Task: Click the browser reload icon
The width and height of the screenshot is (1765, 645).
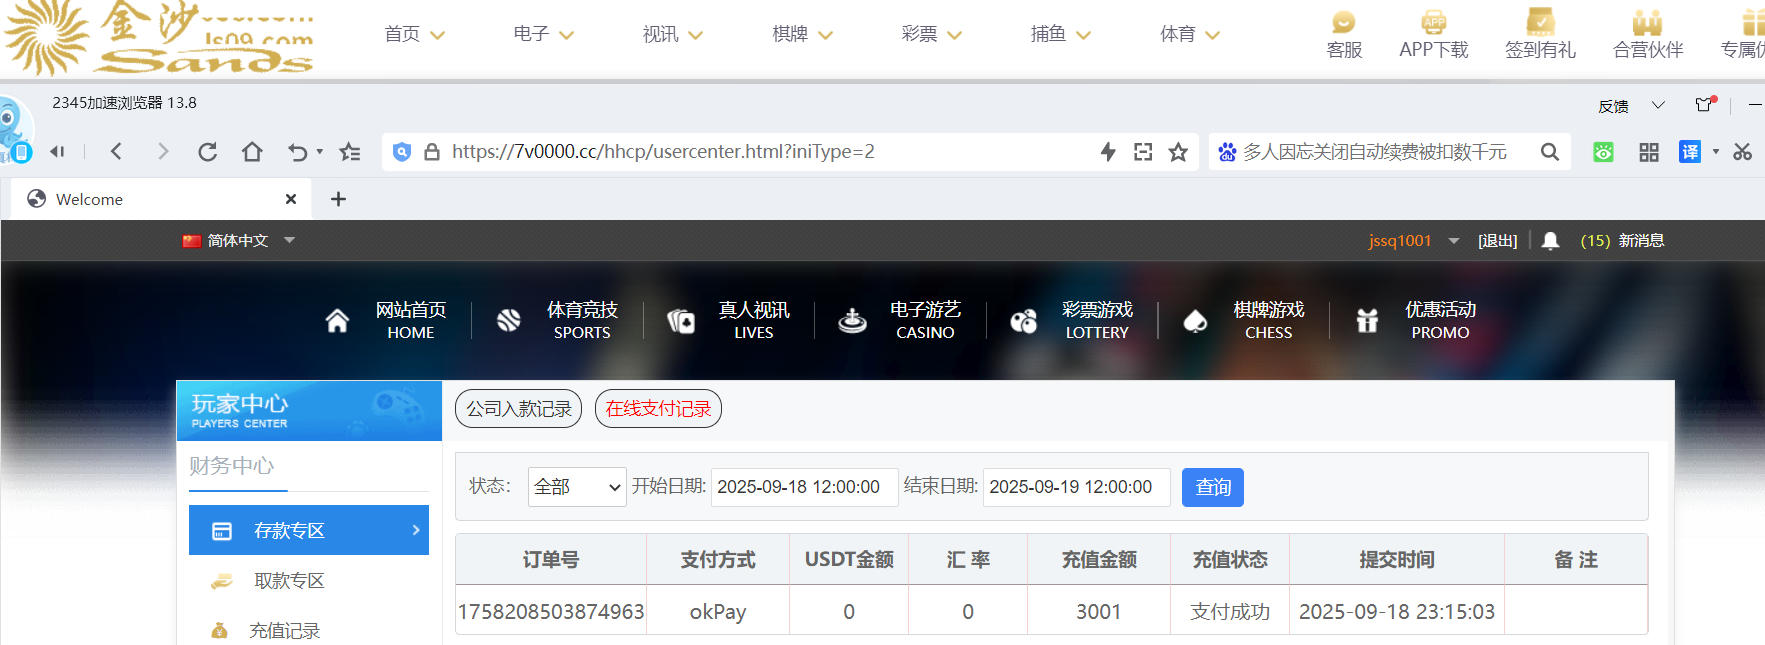Action: 207,152
